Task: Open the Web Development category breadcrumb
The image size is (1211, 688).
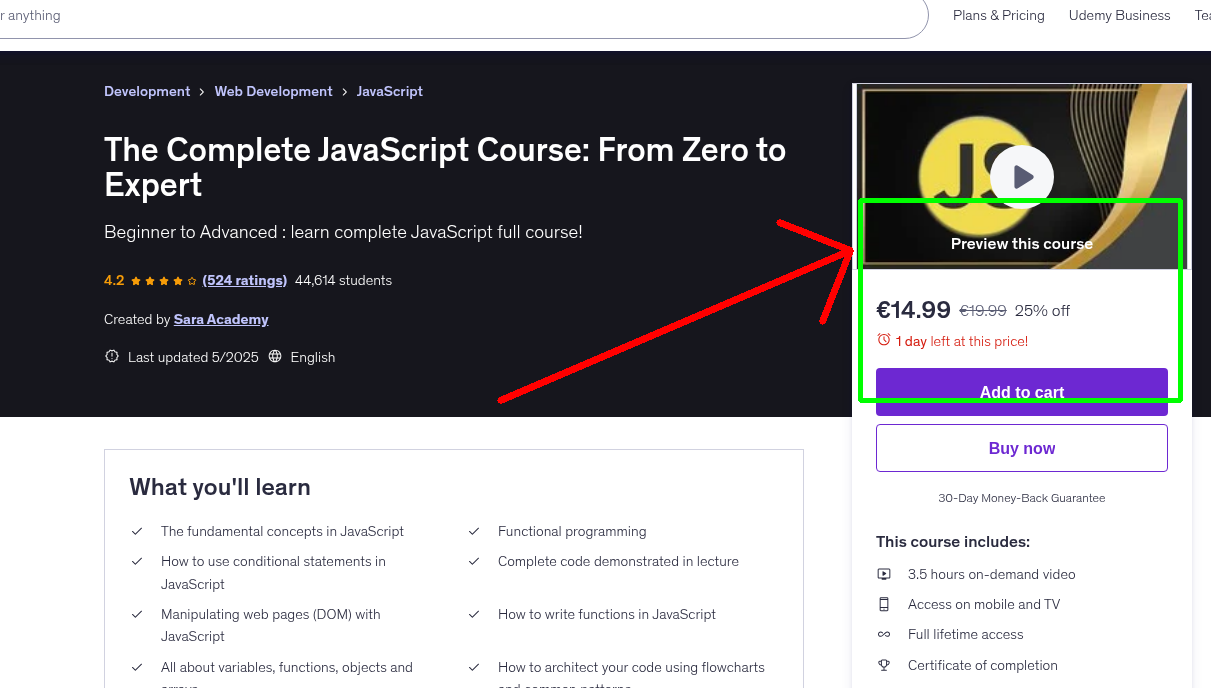Action: tap(273, 91)
